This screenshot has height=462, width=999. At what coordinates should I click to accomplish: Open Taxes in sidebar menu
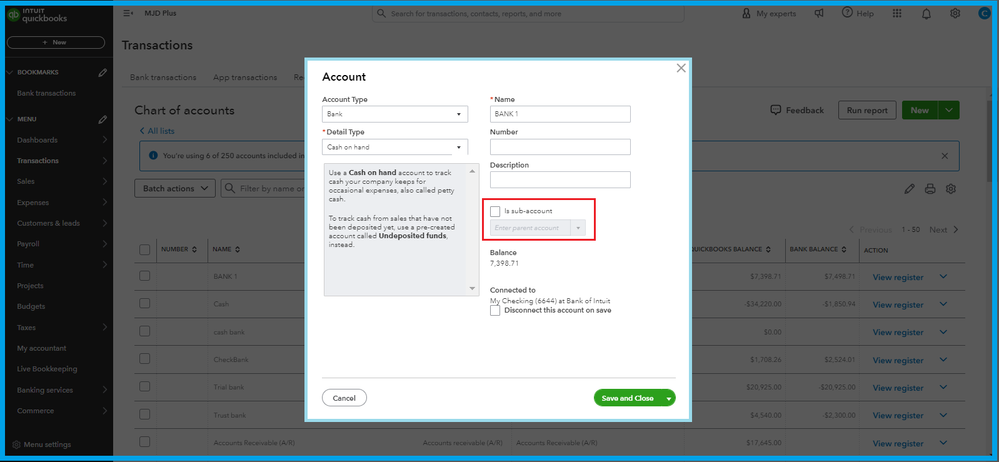(x=26, y=328)
